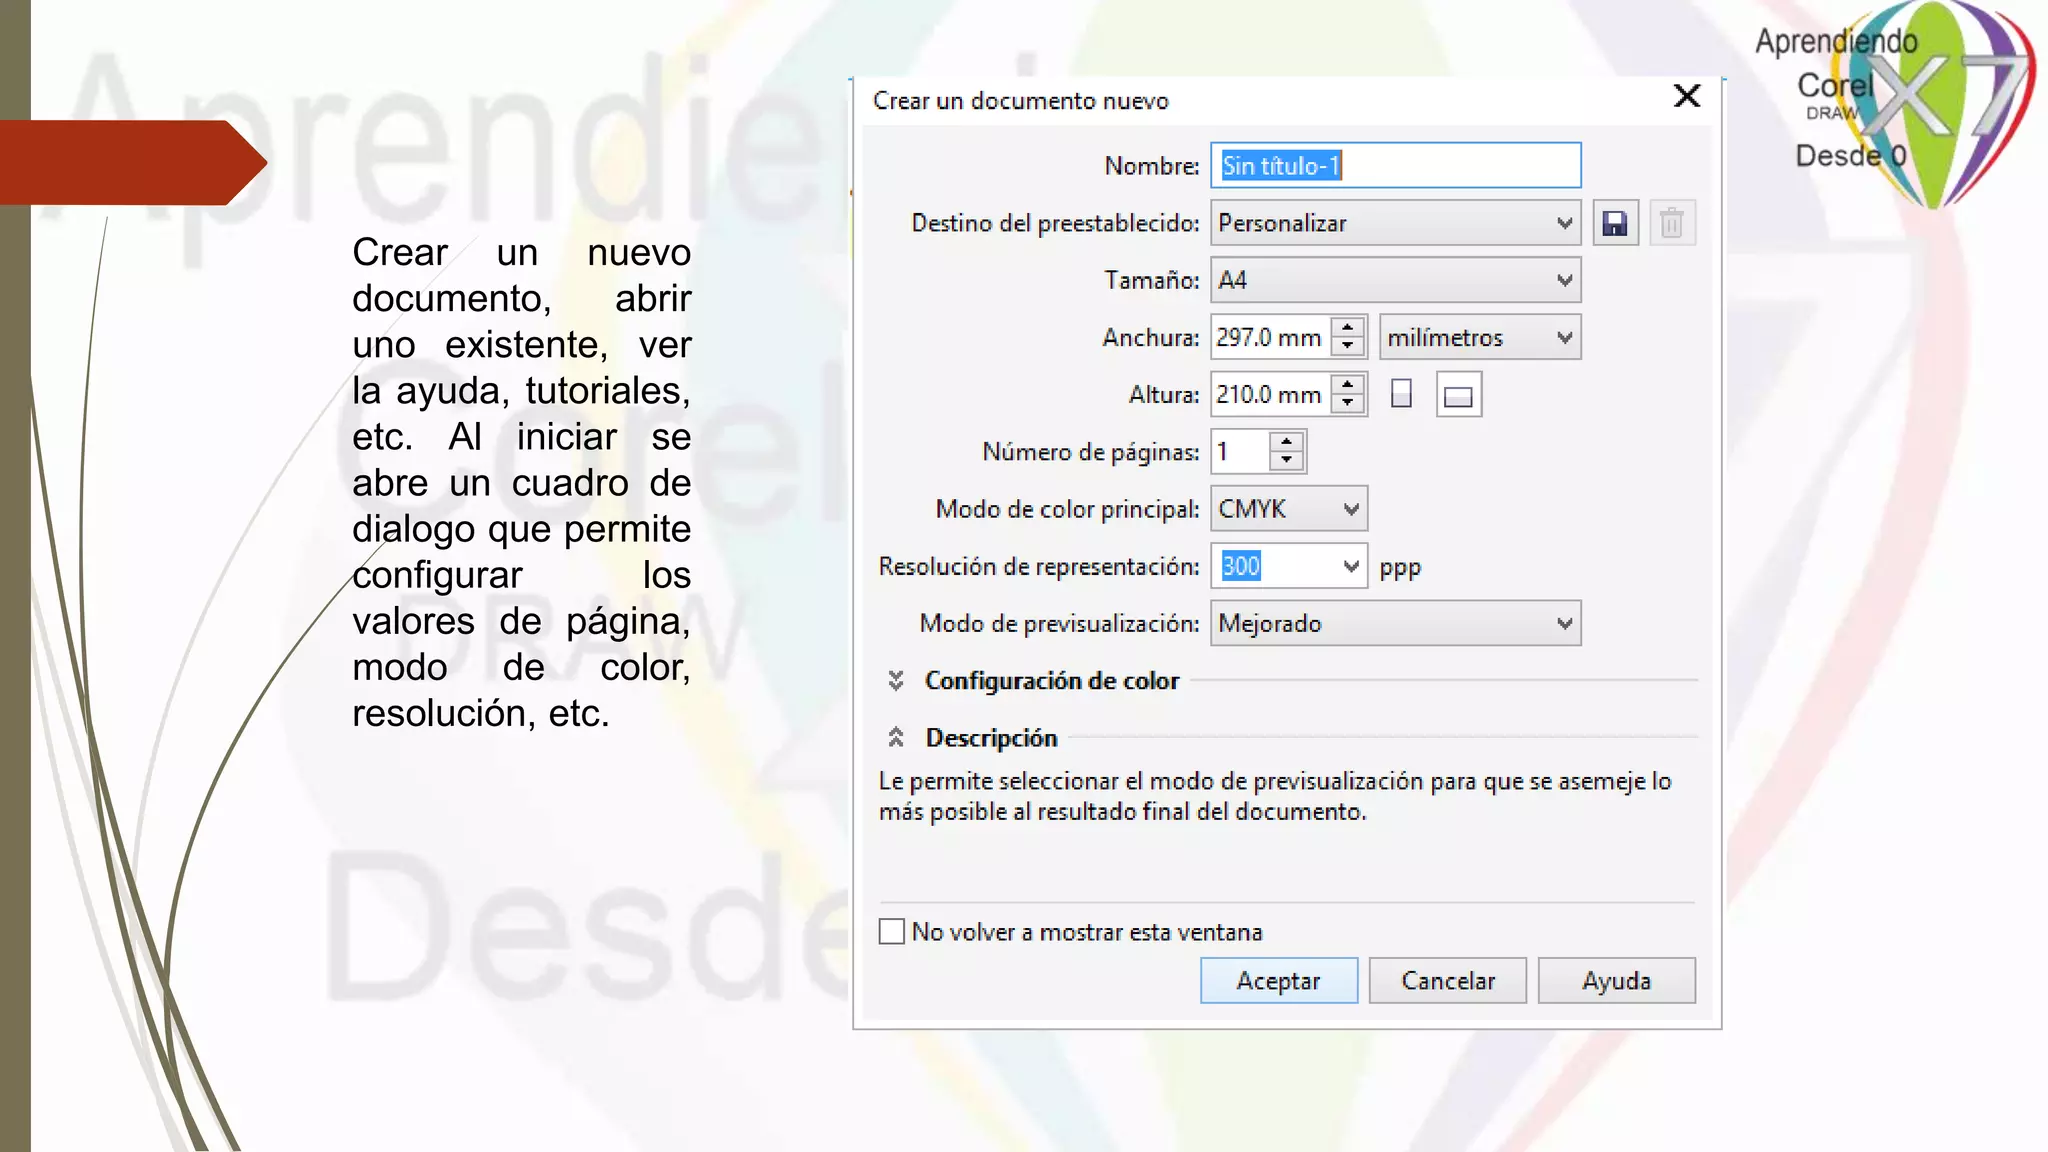The image size is (2048, 1152).
Task: Check No volver a mostrar esta ventana
Action: click(x=892, y=932)
